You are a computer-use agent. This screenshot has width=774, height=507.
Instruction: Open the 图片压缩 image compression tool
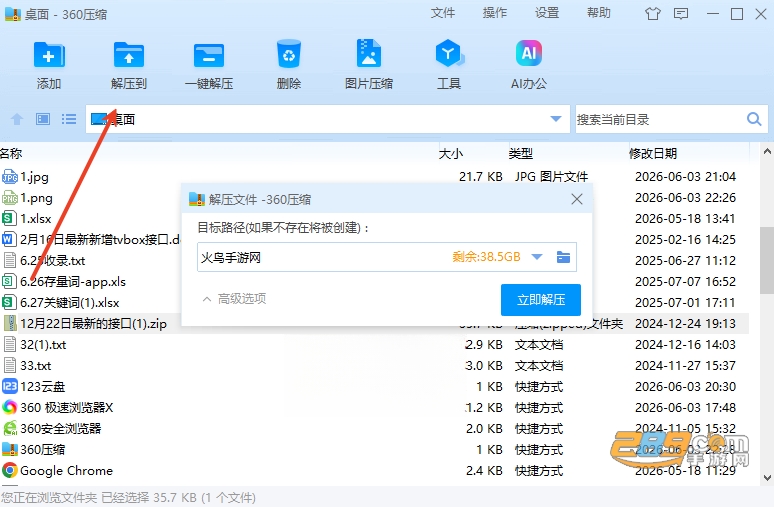click(369, 53)
